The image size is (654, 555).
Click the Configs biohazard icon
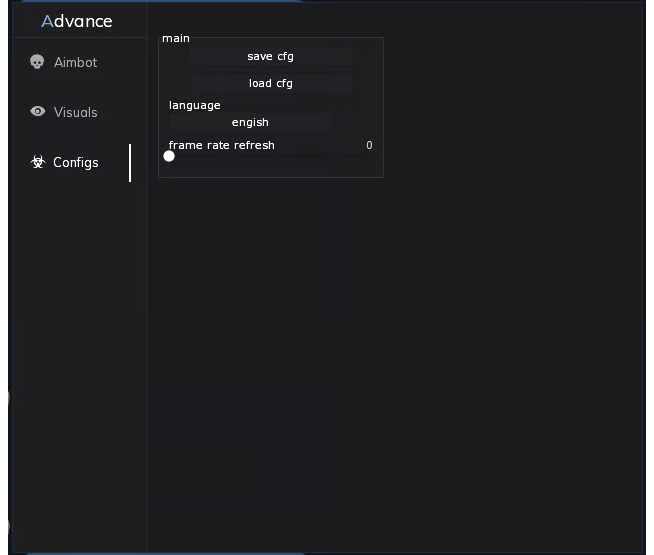(x=38, y=162)
